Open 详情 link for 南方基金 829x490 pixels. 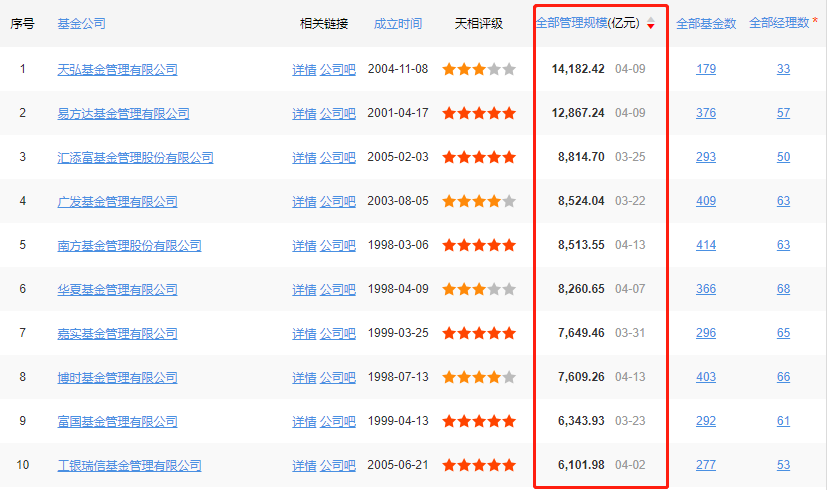pyautogui.click(x=304, y=245)
